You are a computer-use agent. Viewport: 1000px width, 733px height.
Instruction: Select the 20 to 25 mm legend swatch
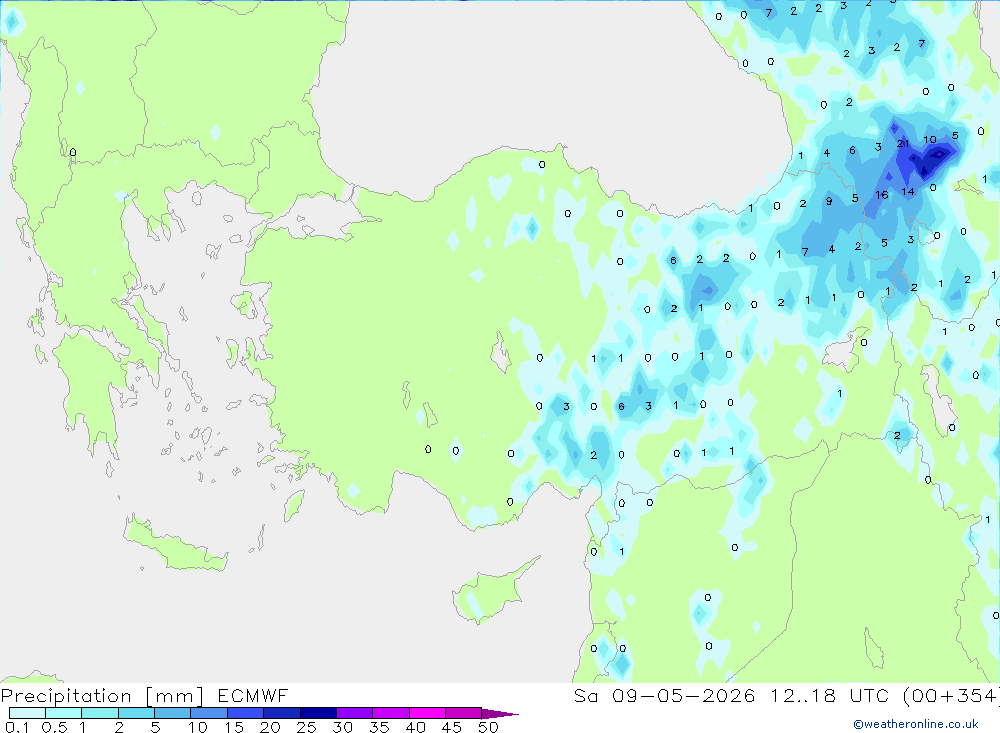coord(281,713)
